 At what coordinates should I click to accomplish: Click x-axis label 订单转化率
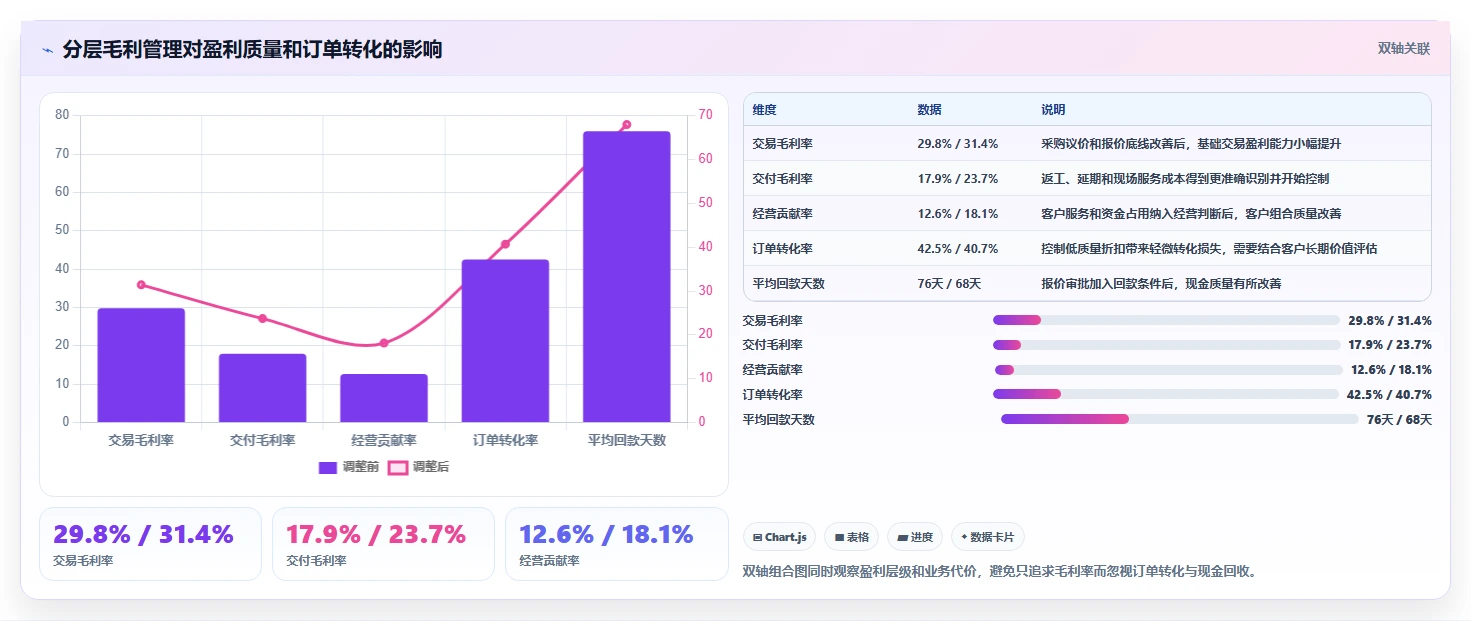[505, 440]
